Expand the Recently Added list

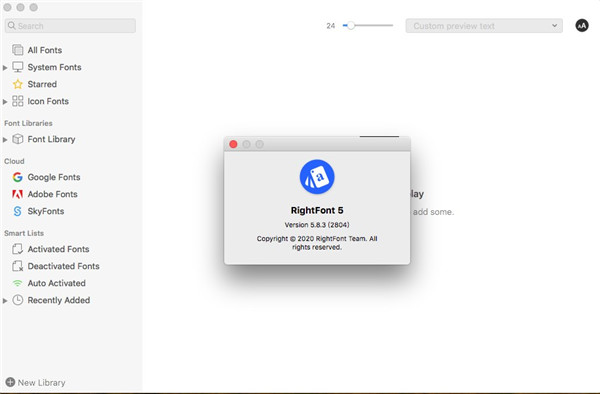click(5, 301)
